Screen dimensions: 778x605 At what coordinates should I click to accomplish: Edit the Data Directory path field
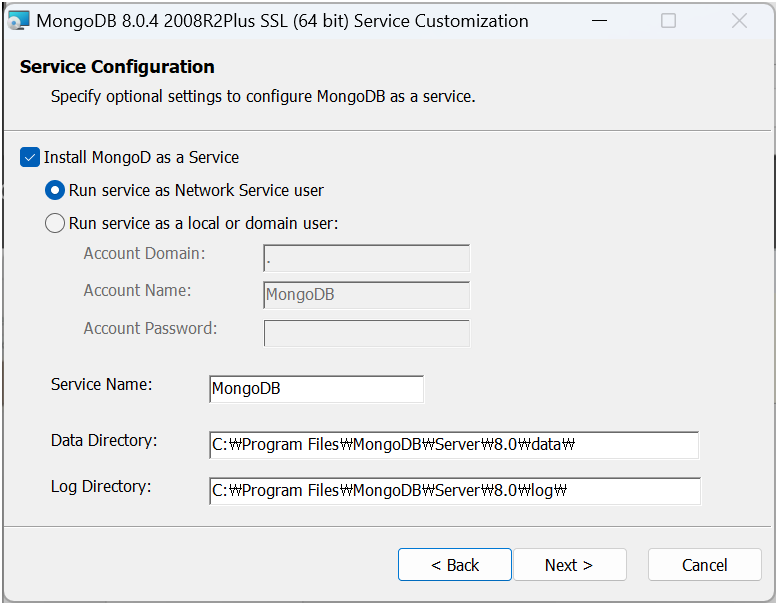453,445
